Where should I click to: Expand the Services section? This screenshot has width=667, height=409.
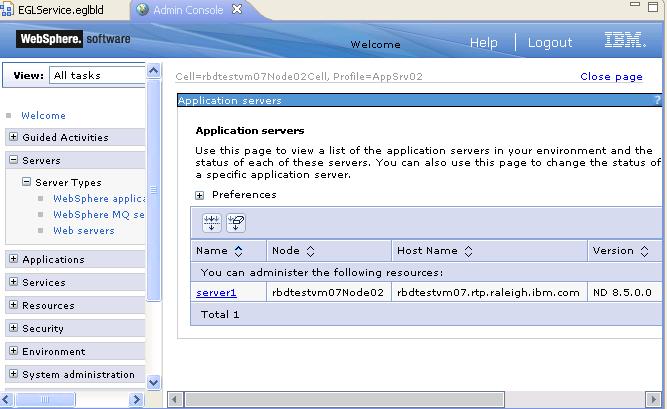pyautogui.click(x=14, y=282)
